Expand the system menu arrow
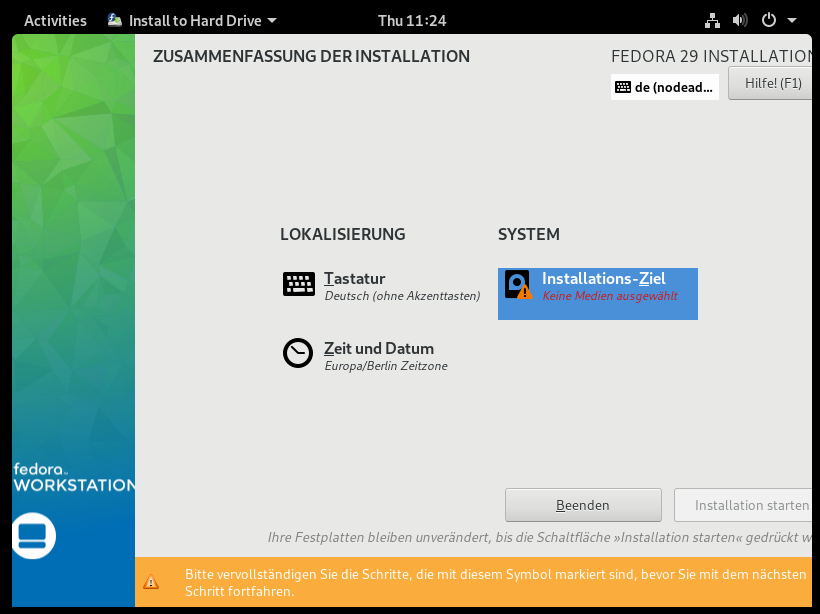Screen dimensions: 820x614 (x=792, y=20)
